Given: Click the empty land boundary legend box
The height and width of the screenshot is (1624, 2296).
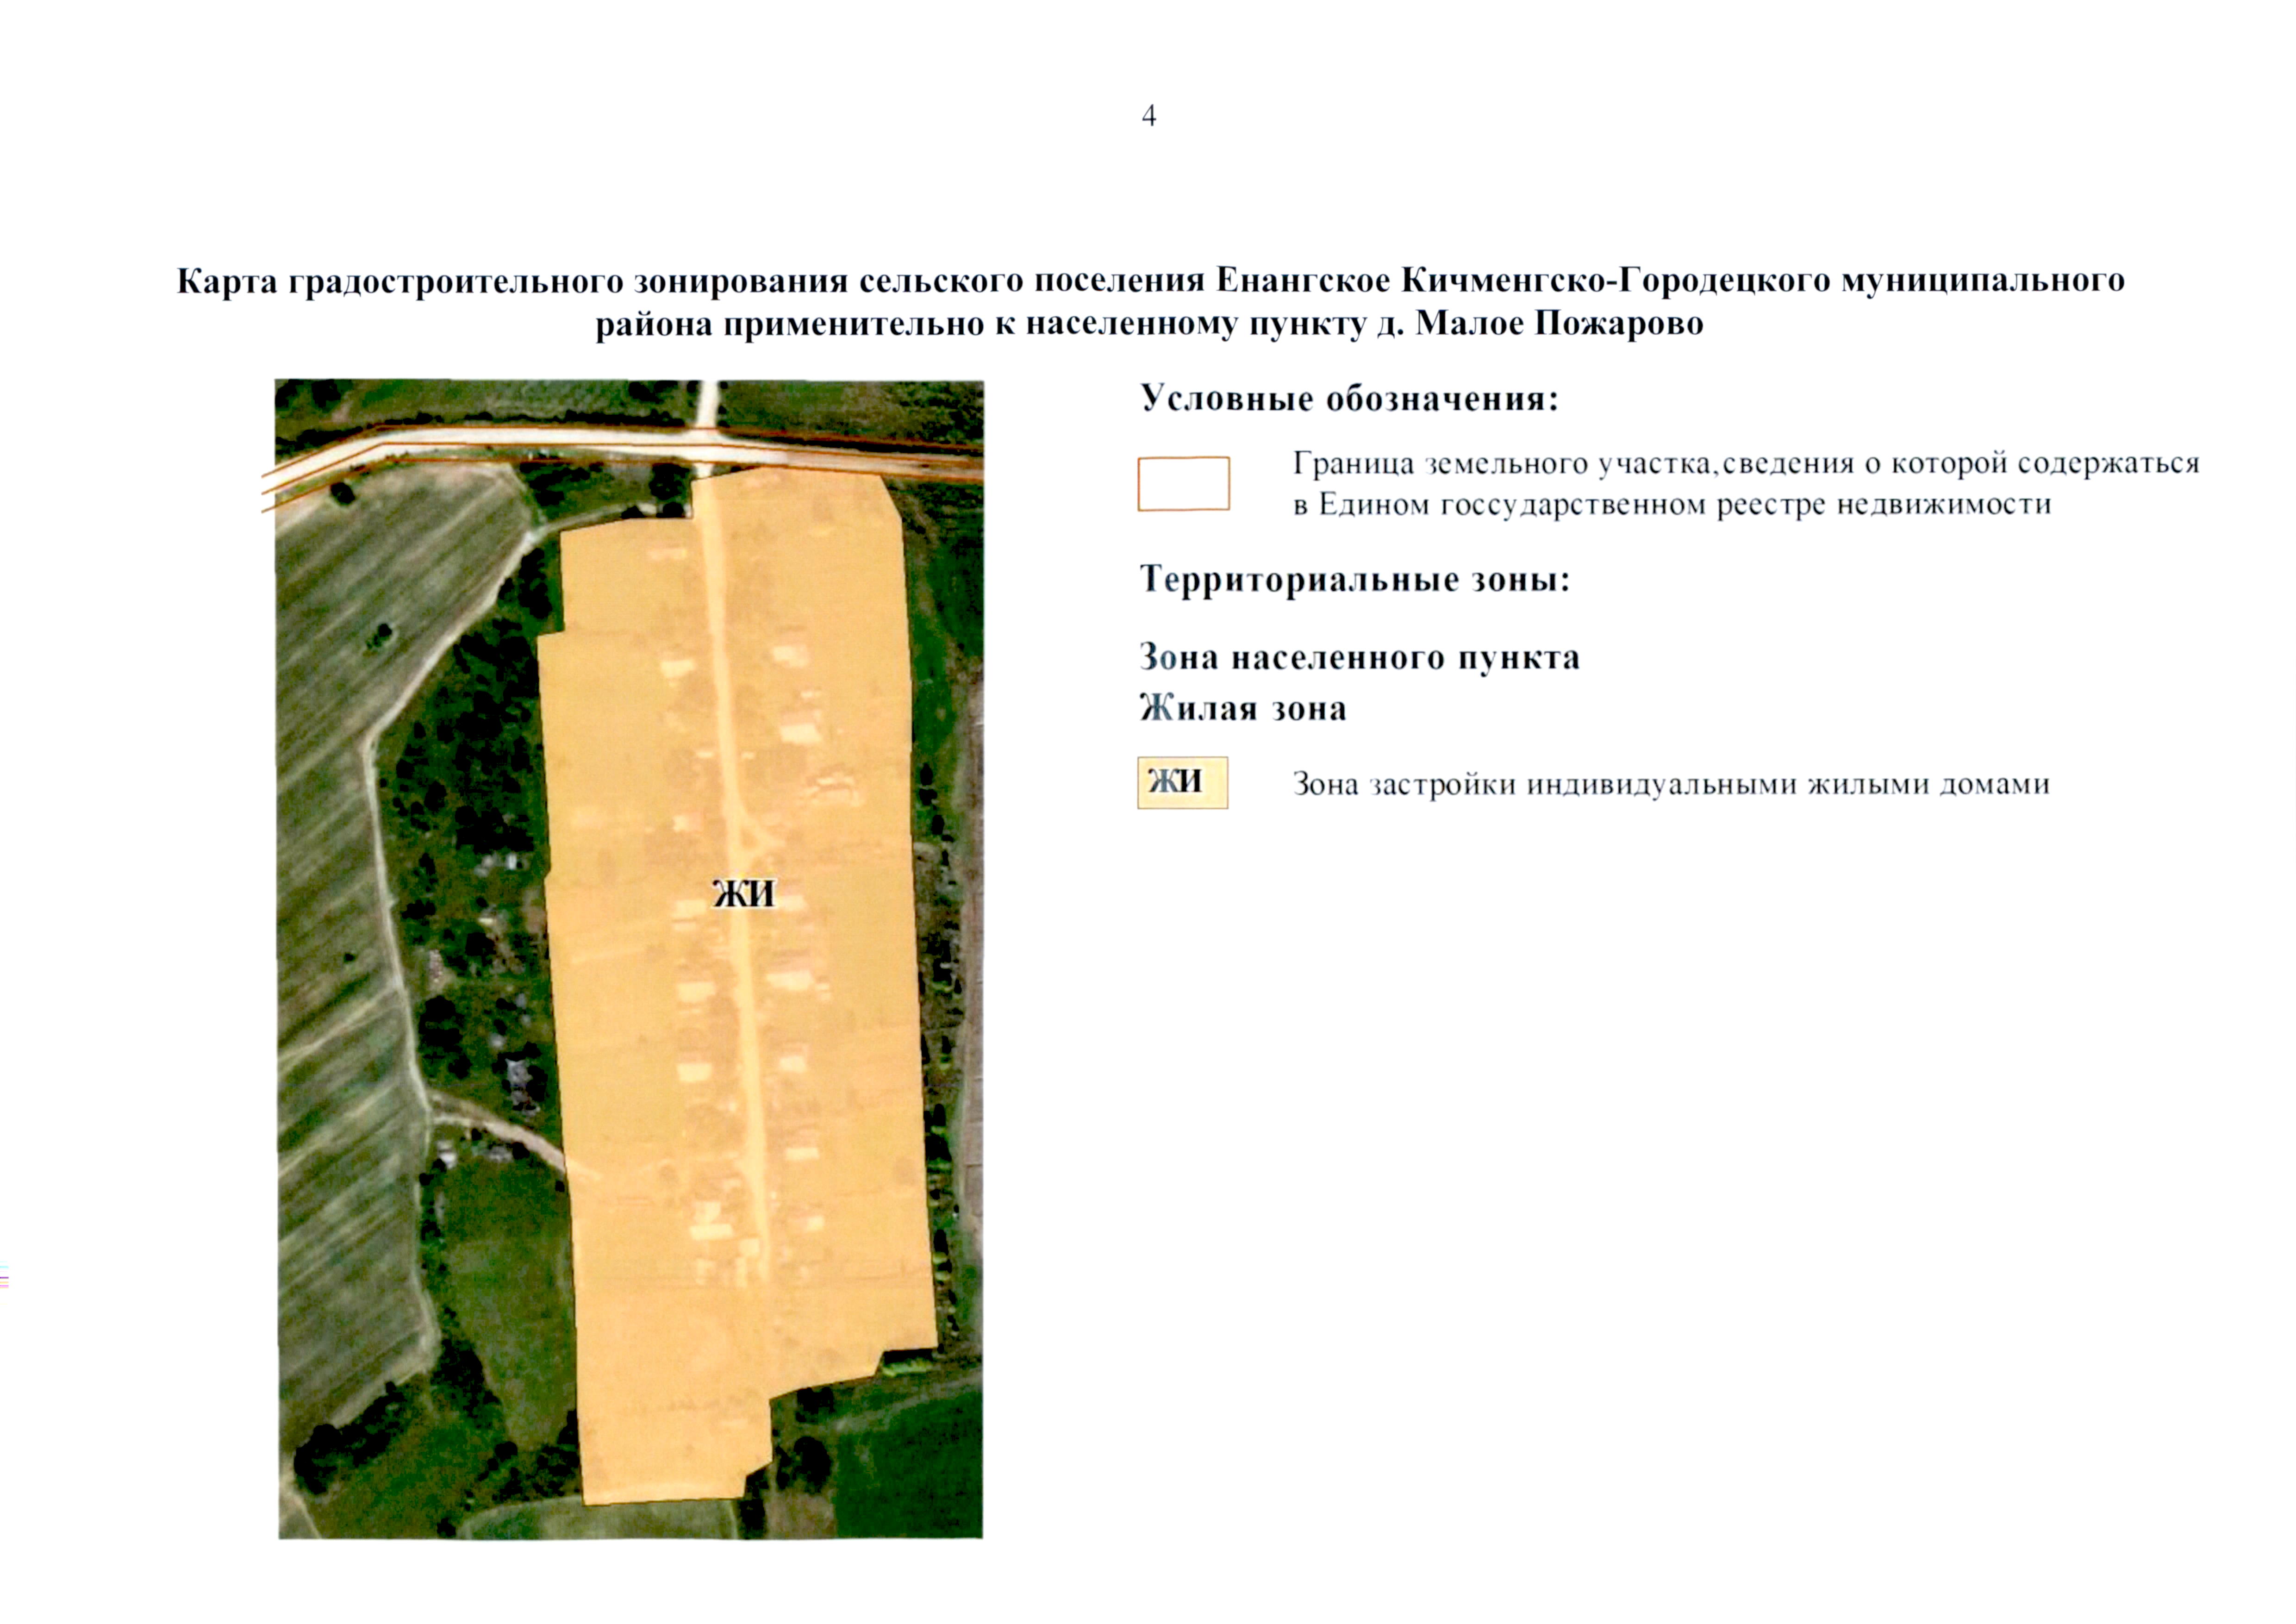Looking at the screenshot, I should (1183, 484).
